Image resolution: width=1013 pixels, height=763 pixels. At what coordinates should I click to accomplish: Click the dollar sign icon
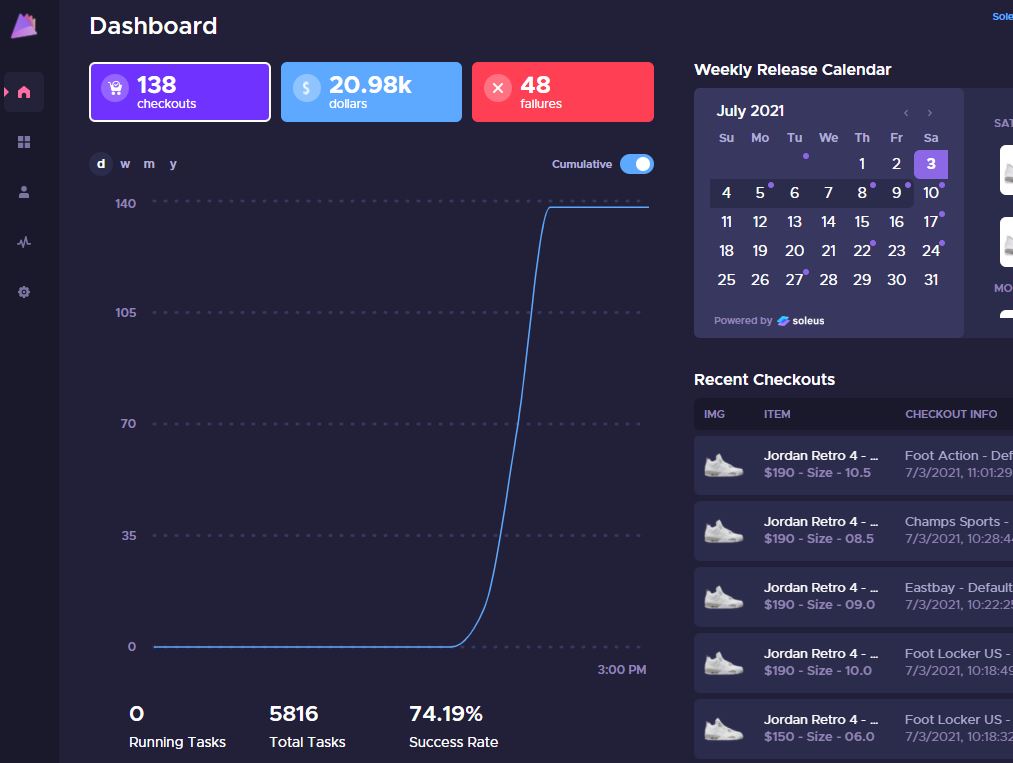(306, 88)
